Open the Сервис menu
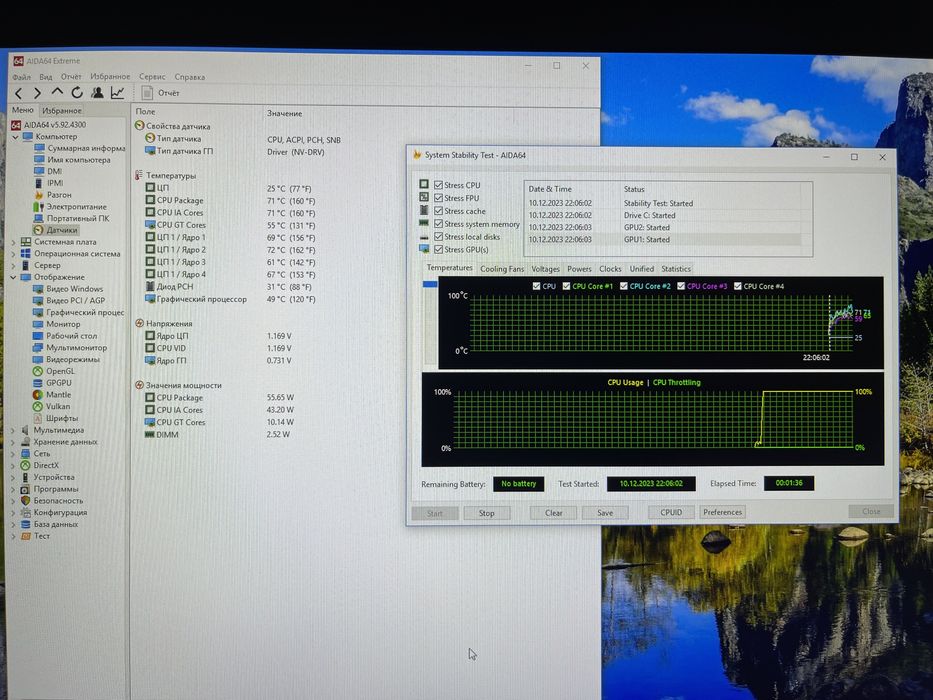The height and width of the screenshot is (700, 933). pyautogui.click(x=152, y=77)
